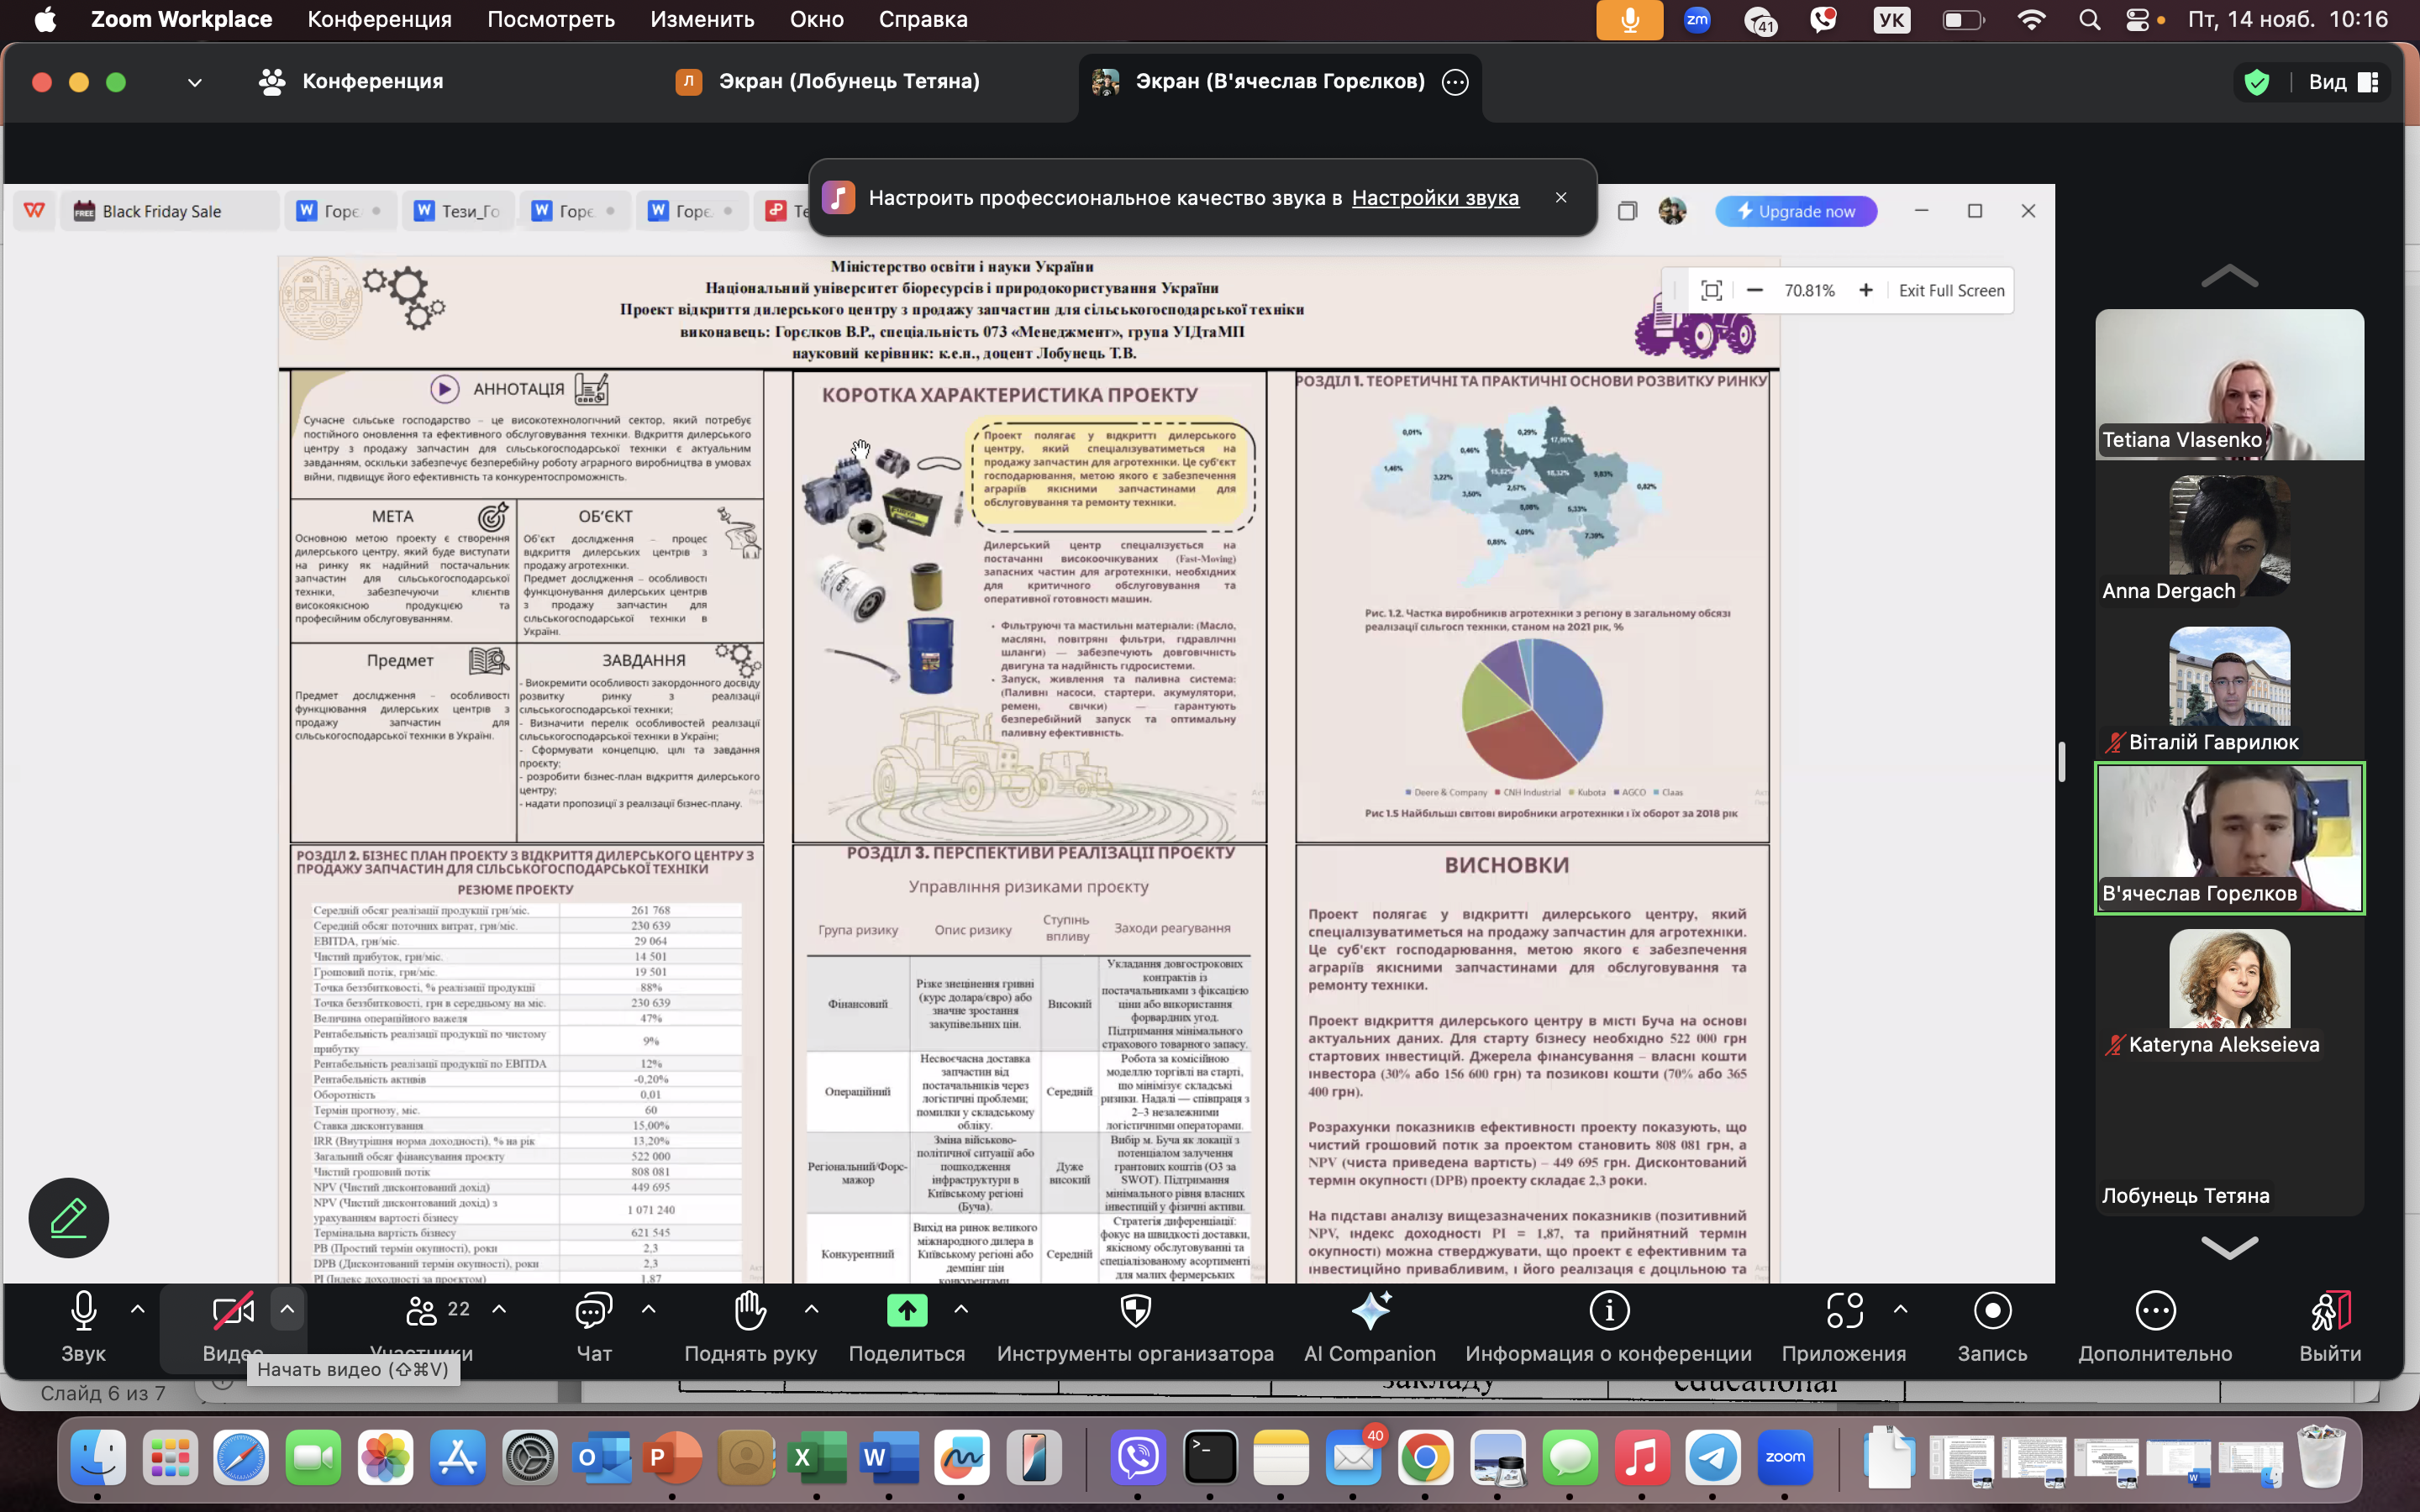The width and height of the screenshot is (2420, 1512).
Task: Open the Конференция menu in menu bar
Action: coord(379,19)
